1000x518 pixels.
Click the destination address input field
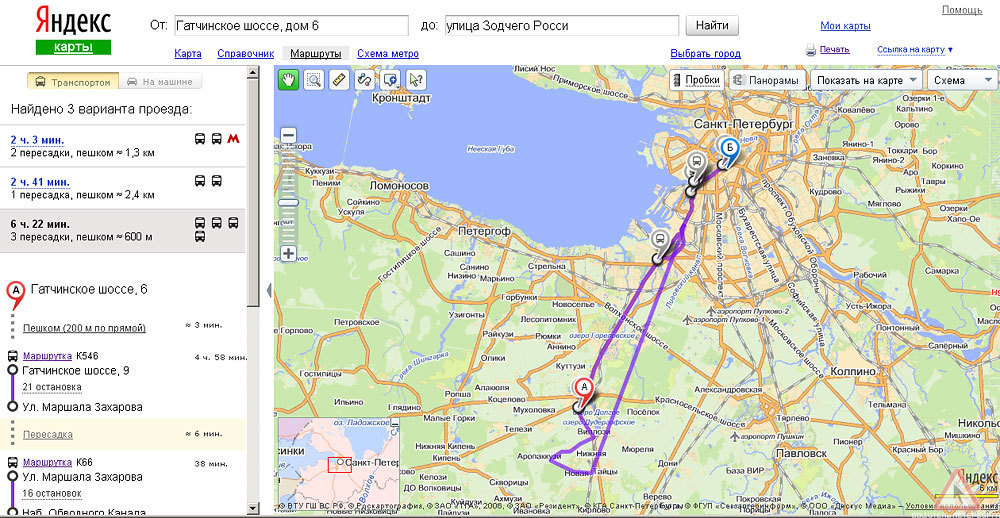(x=562, y=26)
